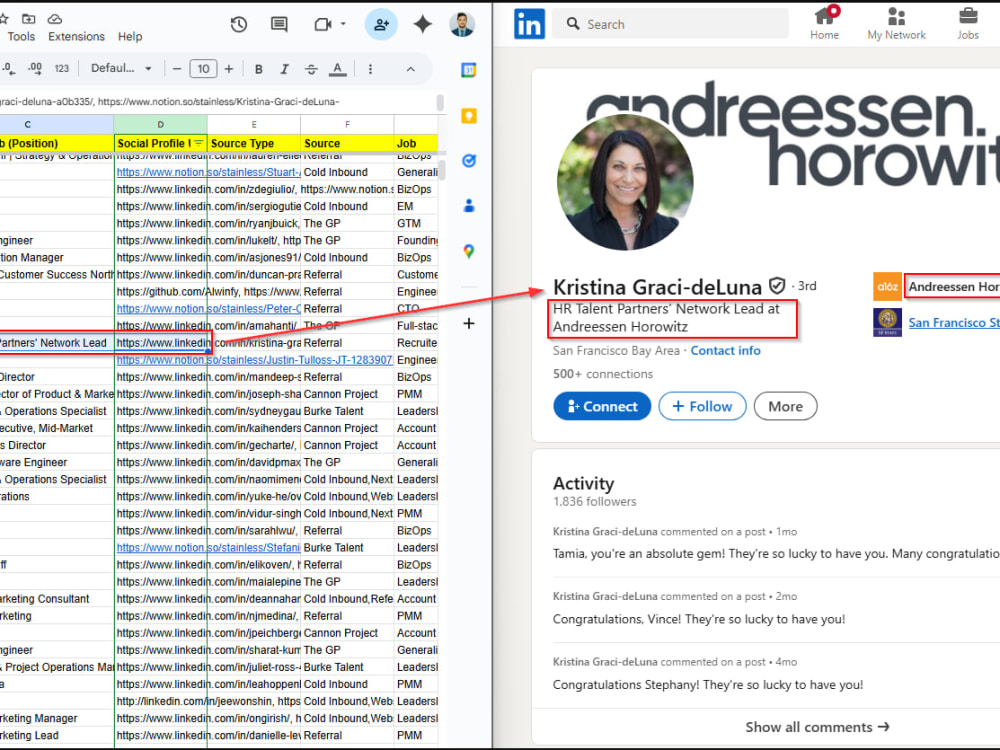1000x750 pixels.
Task: Click the Follow button
Action: [x=702, y=406]
